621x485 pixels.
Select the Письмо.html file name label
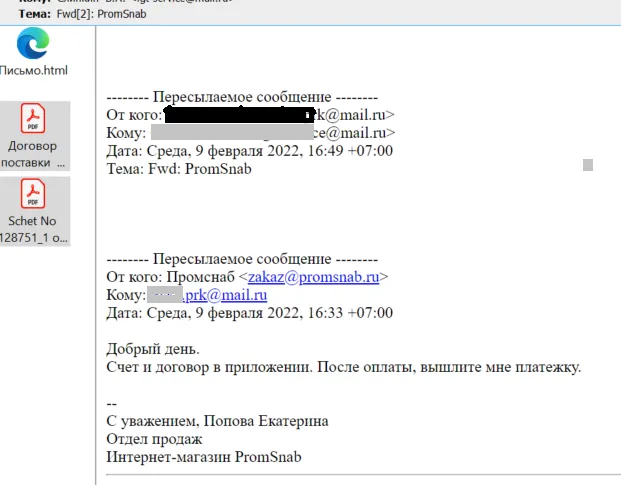click(34, 70)
